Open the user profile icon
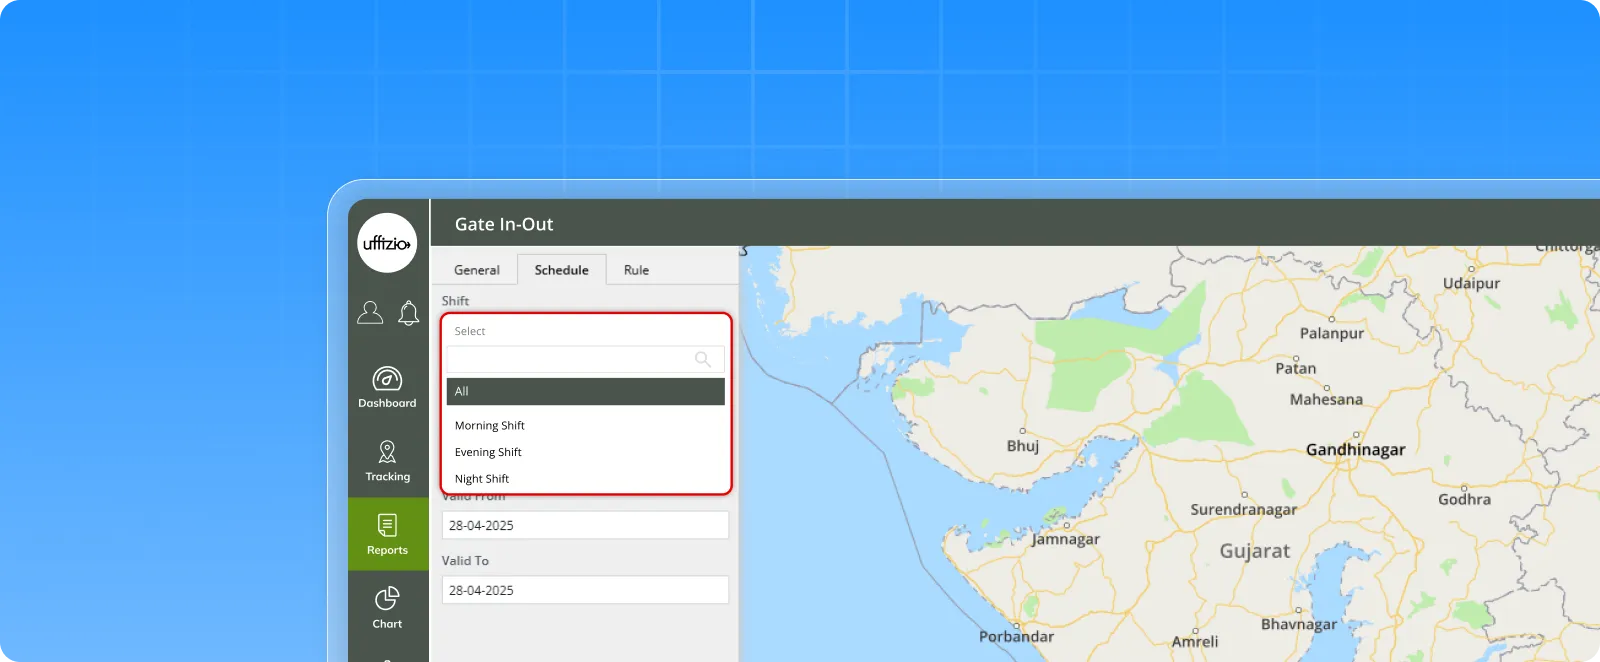The height and width of the screenshot is (662, 1600). tap(370, 313)
